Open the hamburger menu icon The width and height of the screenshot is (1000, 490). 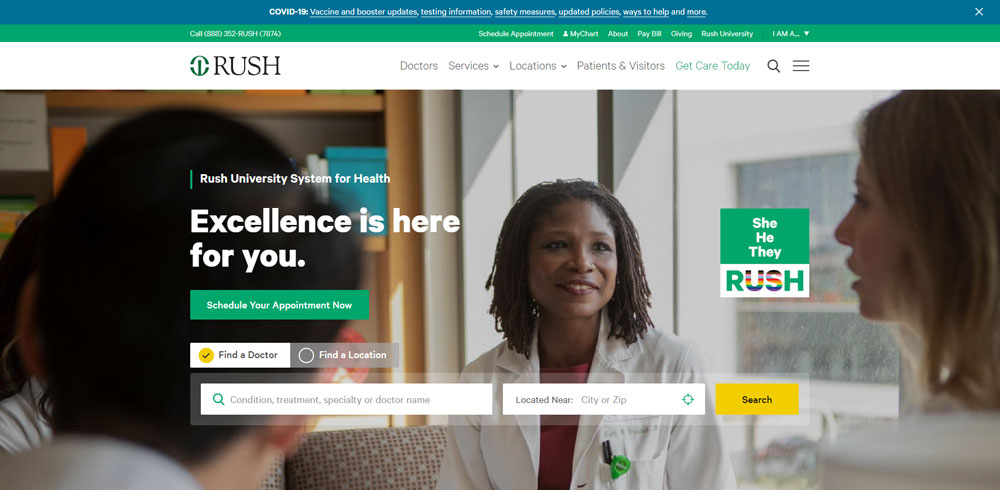coord(801,66)
